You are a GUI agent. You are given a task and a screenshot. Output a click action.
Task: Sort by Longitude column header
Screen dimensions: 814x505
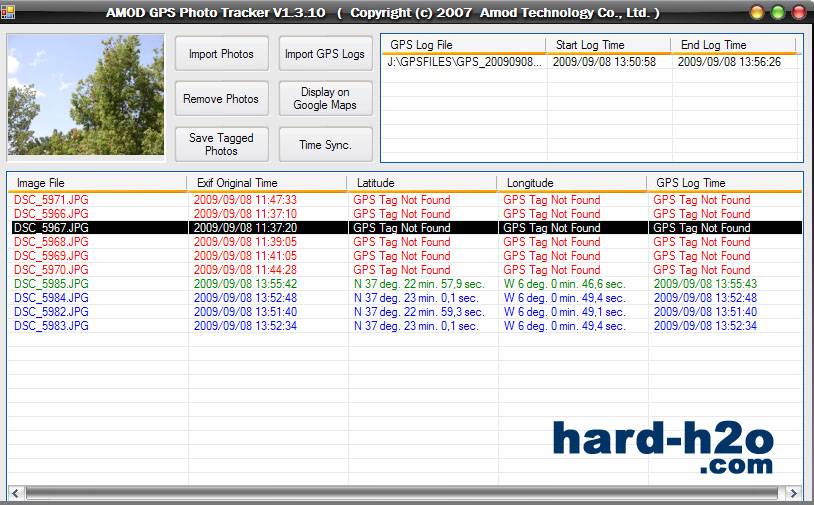pyautogui.click(x=572, y=183)
